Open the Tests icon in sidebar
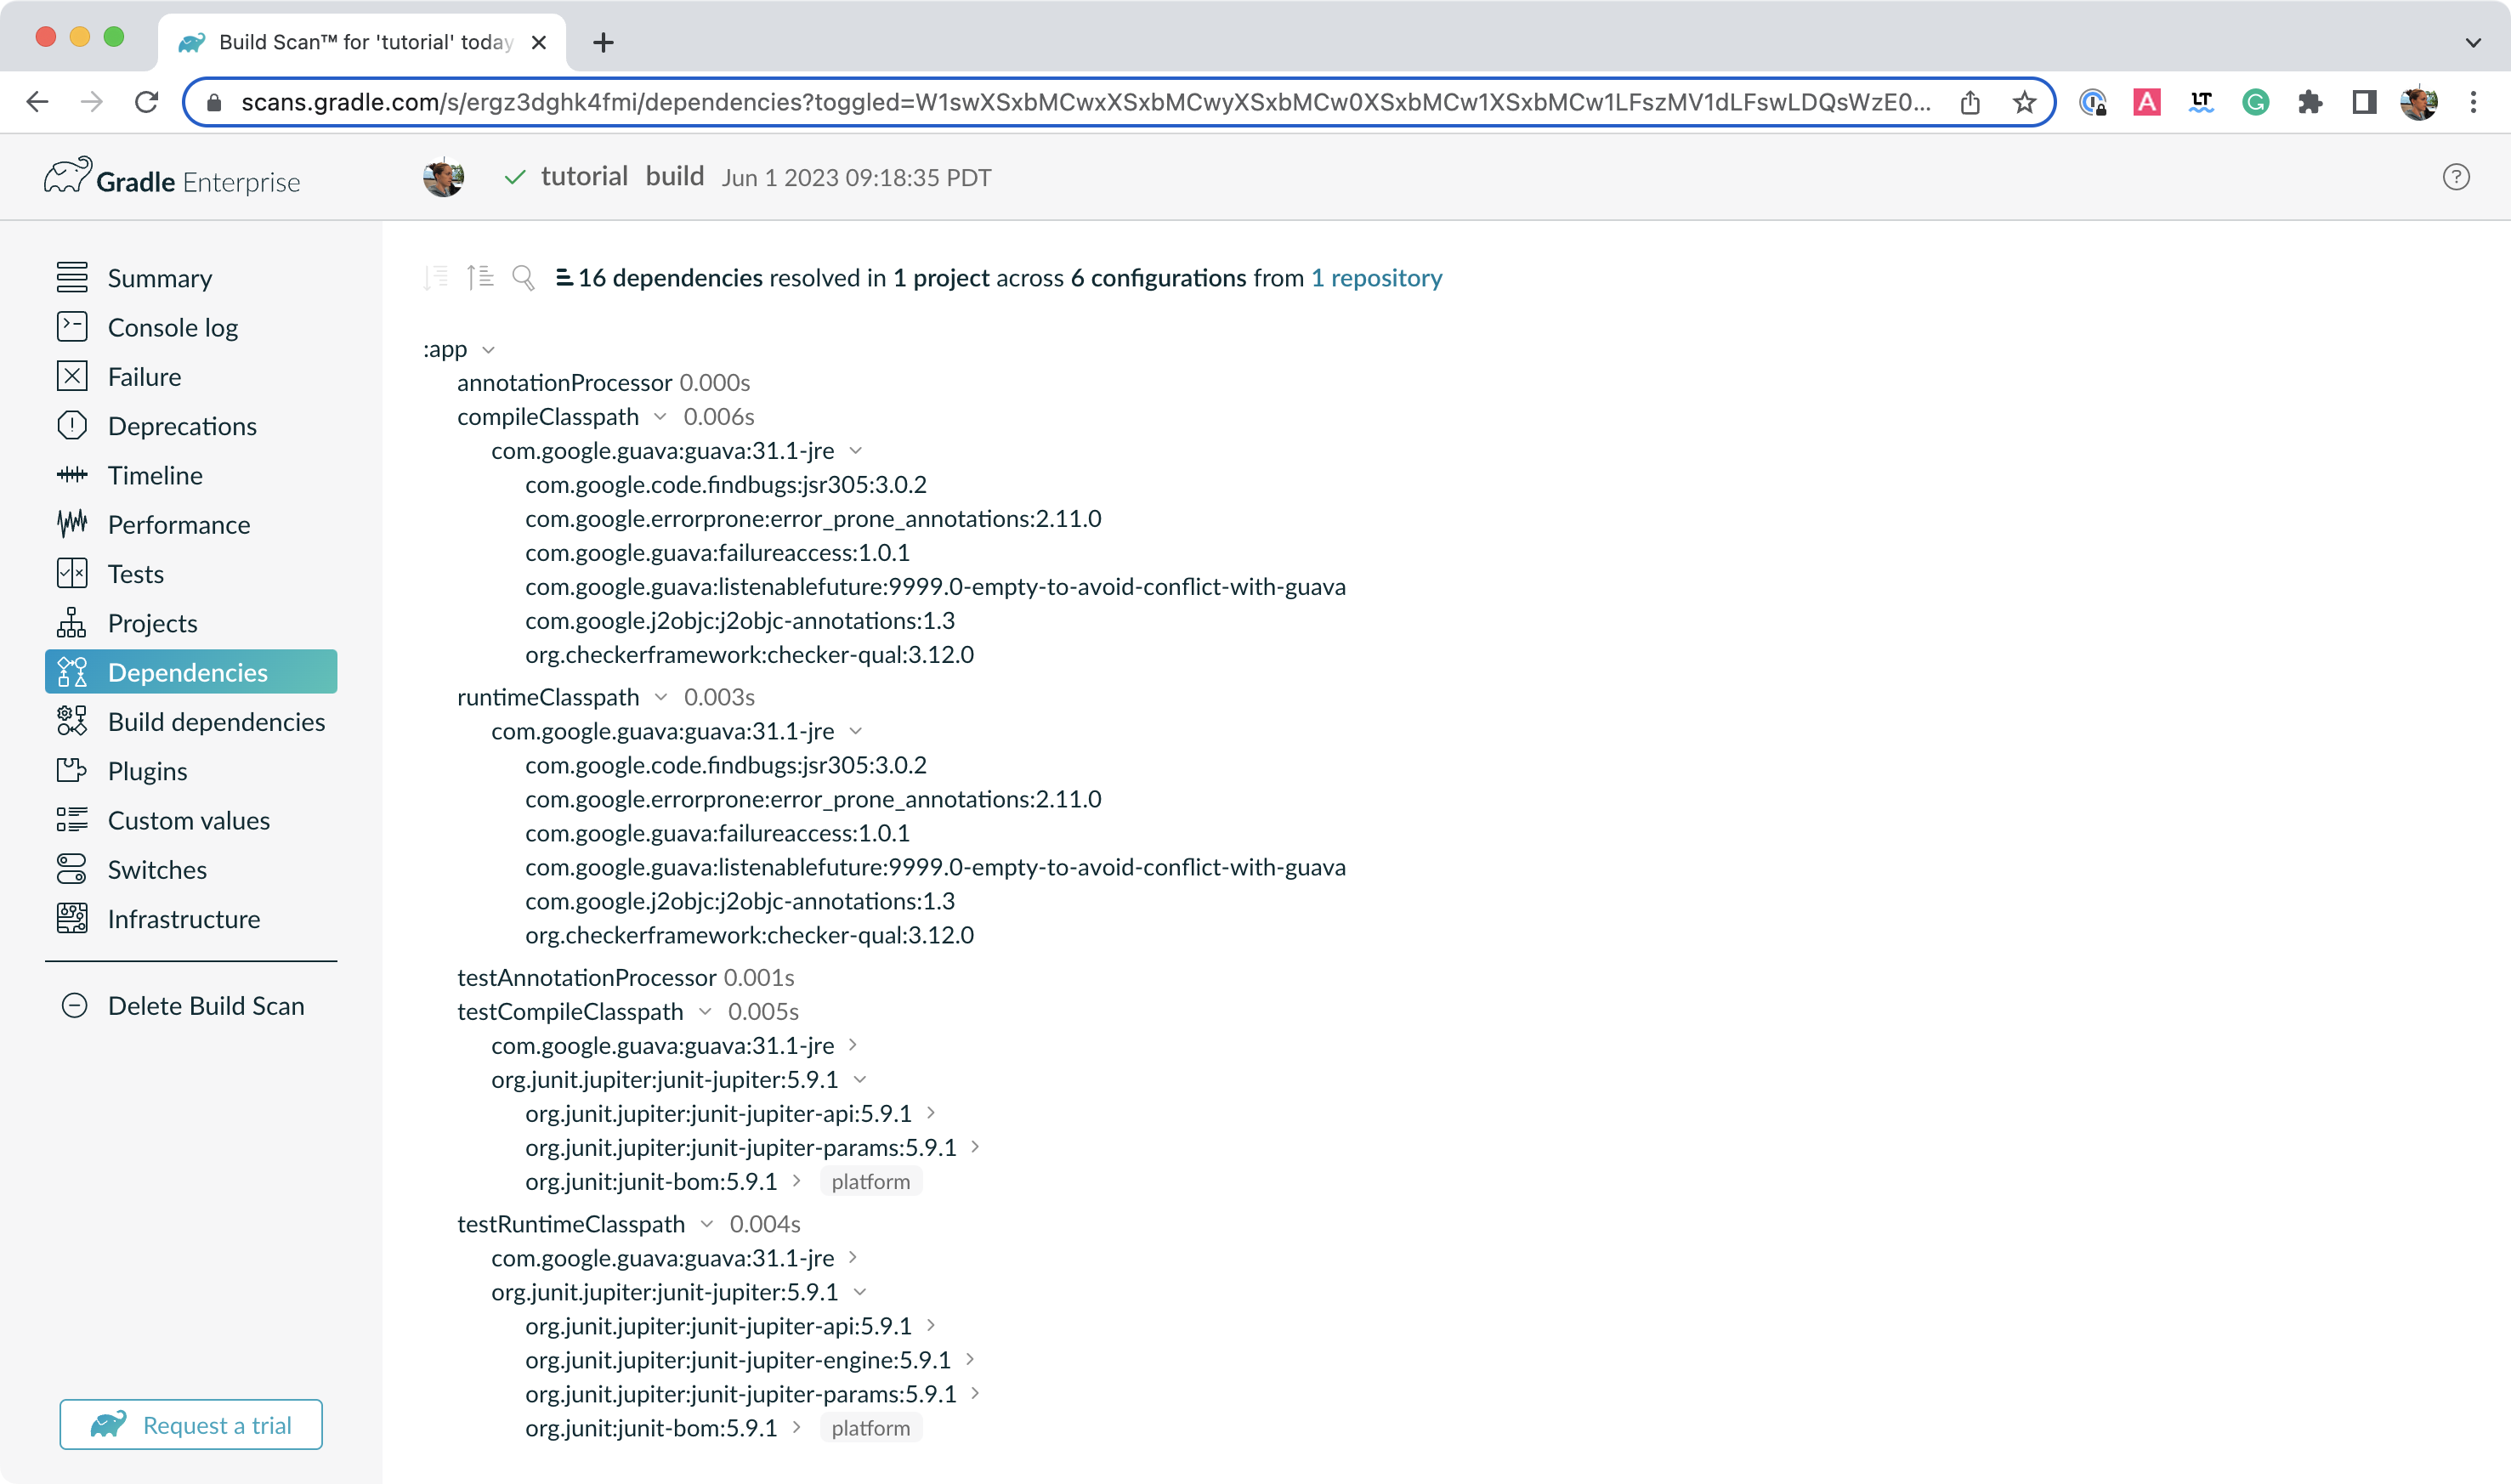This screenshot has width=2511, height=1484. coord(71,573)
